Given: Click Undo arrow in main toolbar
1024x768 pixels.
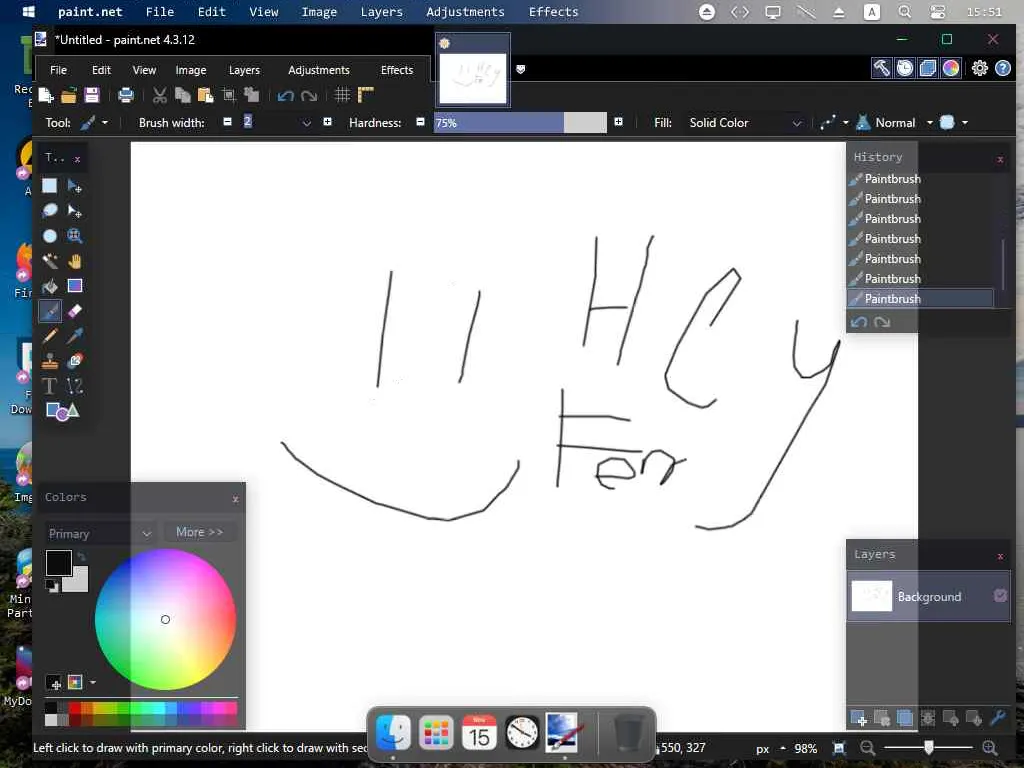Looking at the screenshot, I should pyautogui.click(x=285, y=96).
